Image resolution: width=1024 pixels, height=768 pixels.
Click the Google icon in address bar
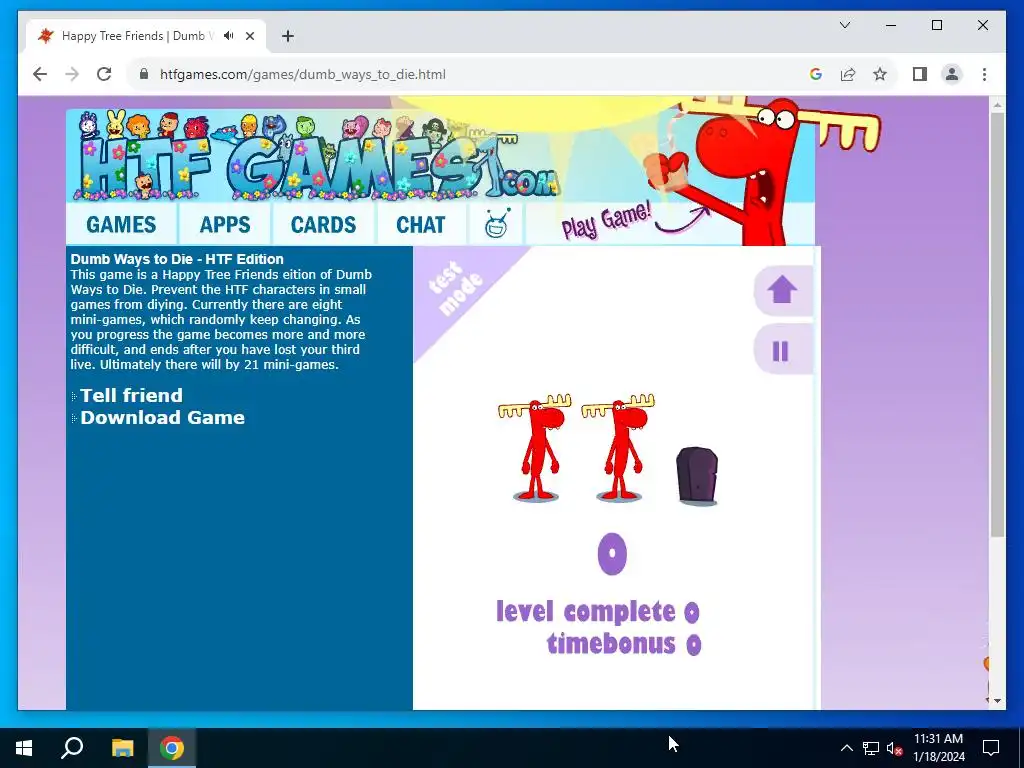tap(816, 74)
